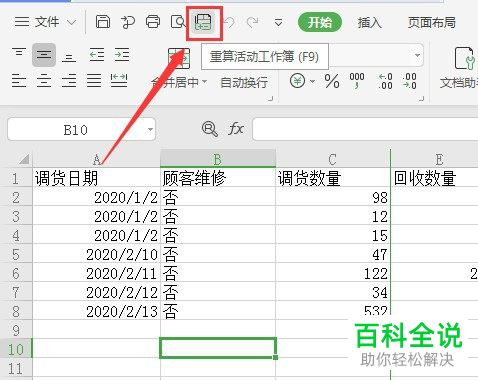Click the select-all corner triangle
This screenshot has width=478, height=380.
coord(23,159)
